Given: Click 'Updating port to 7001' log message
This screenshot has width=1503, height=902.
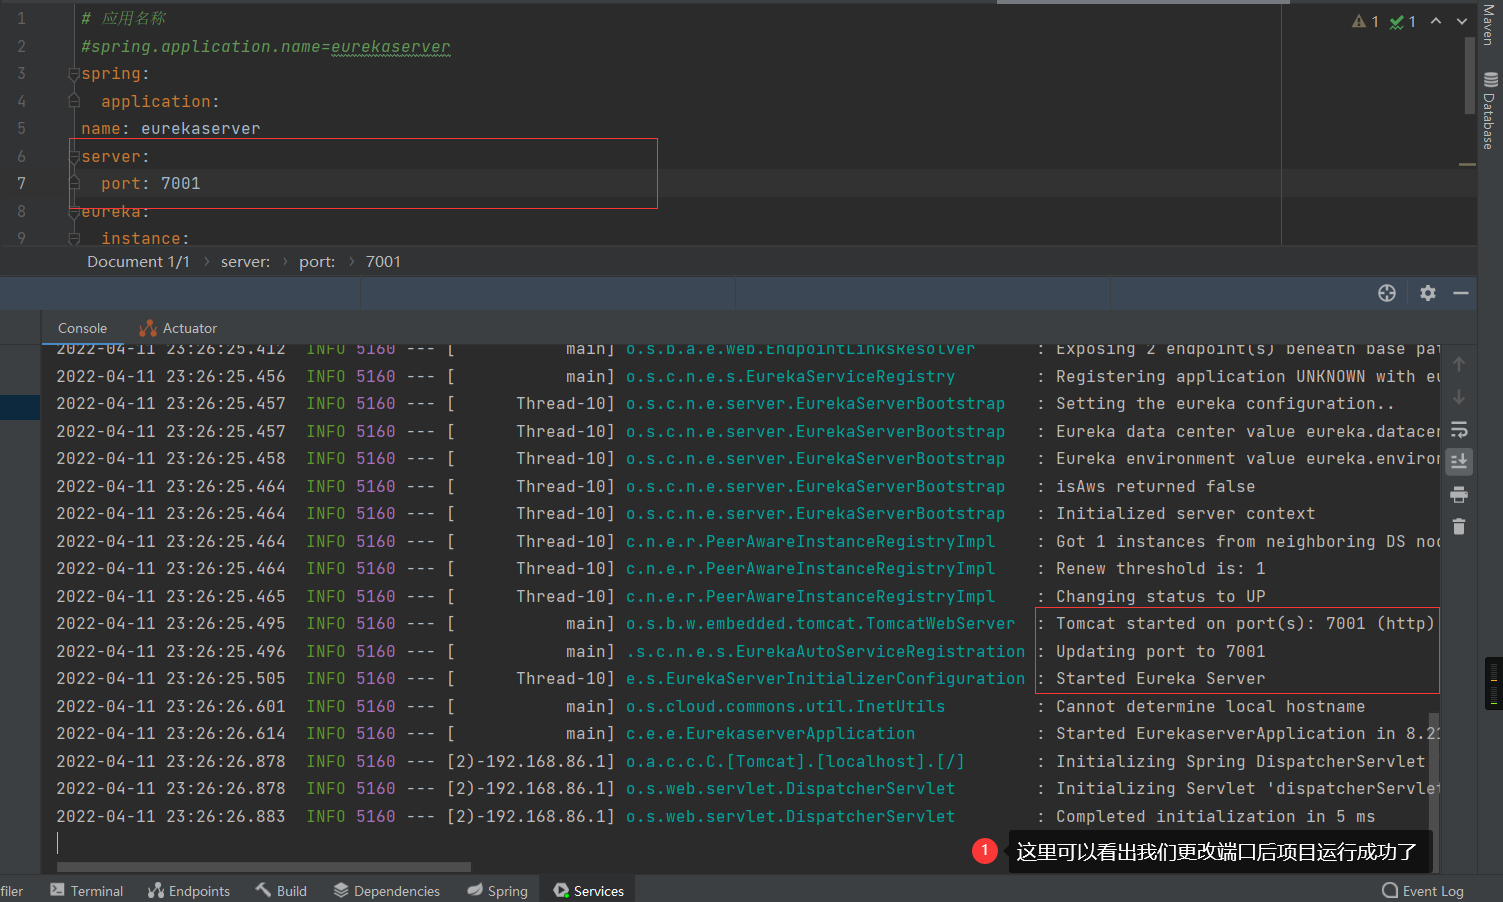Looking at the screenshot, I should pos(1160,651).
